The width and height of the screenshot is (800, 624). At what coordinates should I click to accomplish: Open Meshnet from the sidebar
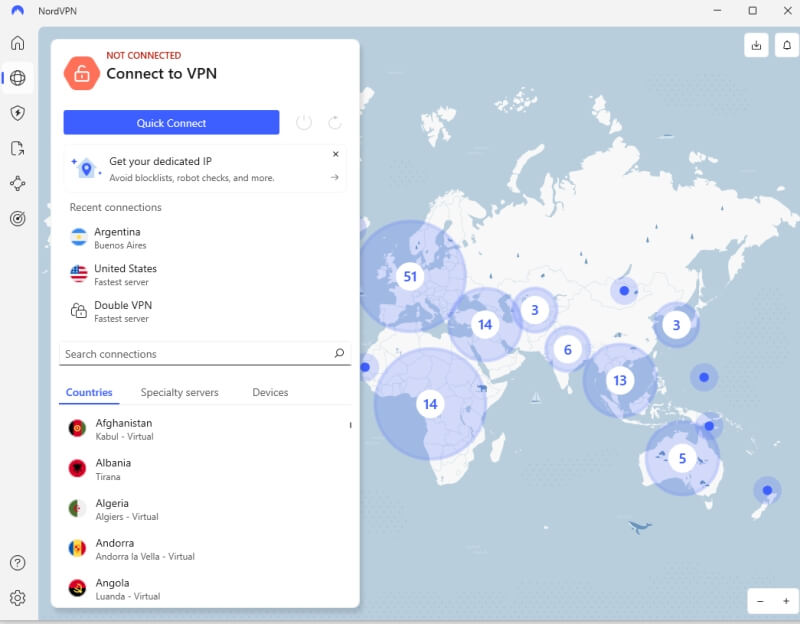click(18, 183)
